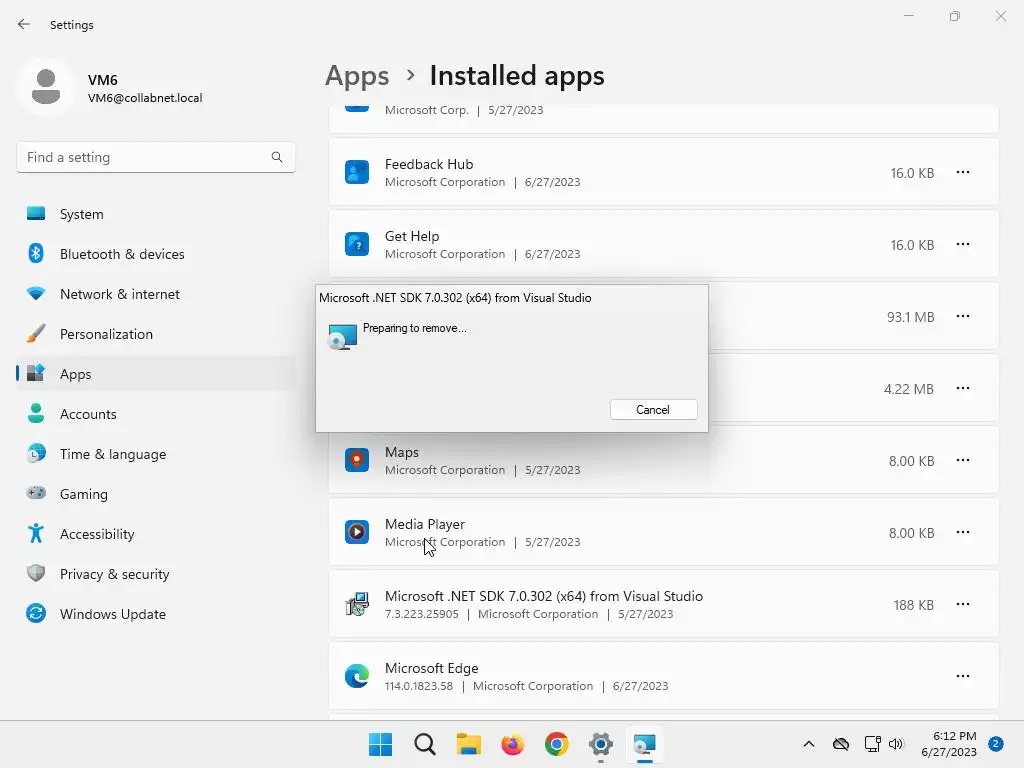Screen dimensions: 1024x768
Task: Open more options for the 93.1 MB app
Action: (x=963, y=316)
